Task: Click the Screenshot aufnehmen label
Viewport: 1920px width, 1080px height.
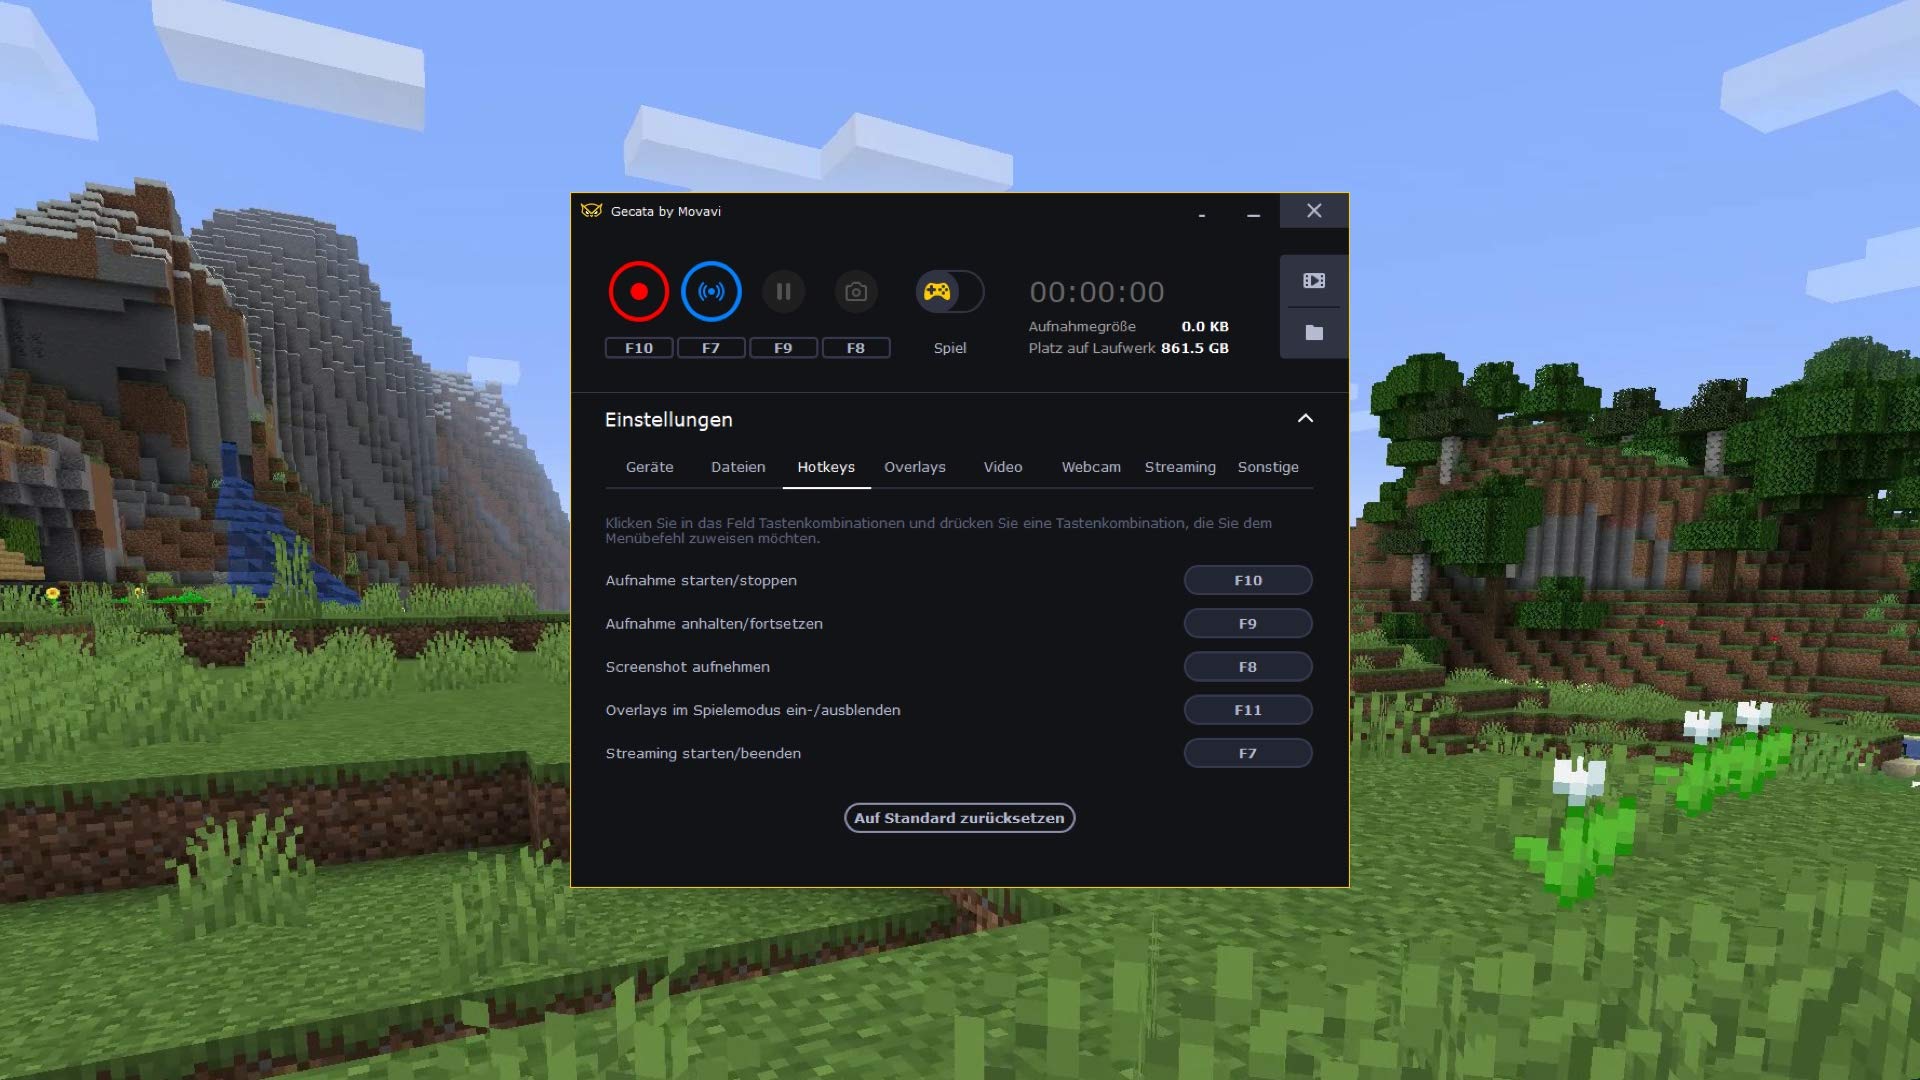Action: [688, 667]
